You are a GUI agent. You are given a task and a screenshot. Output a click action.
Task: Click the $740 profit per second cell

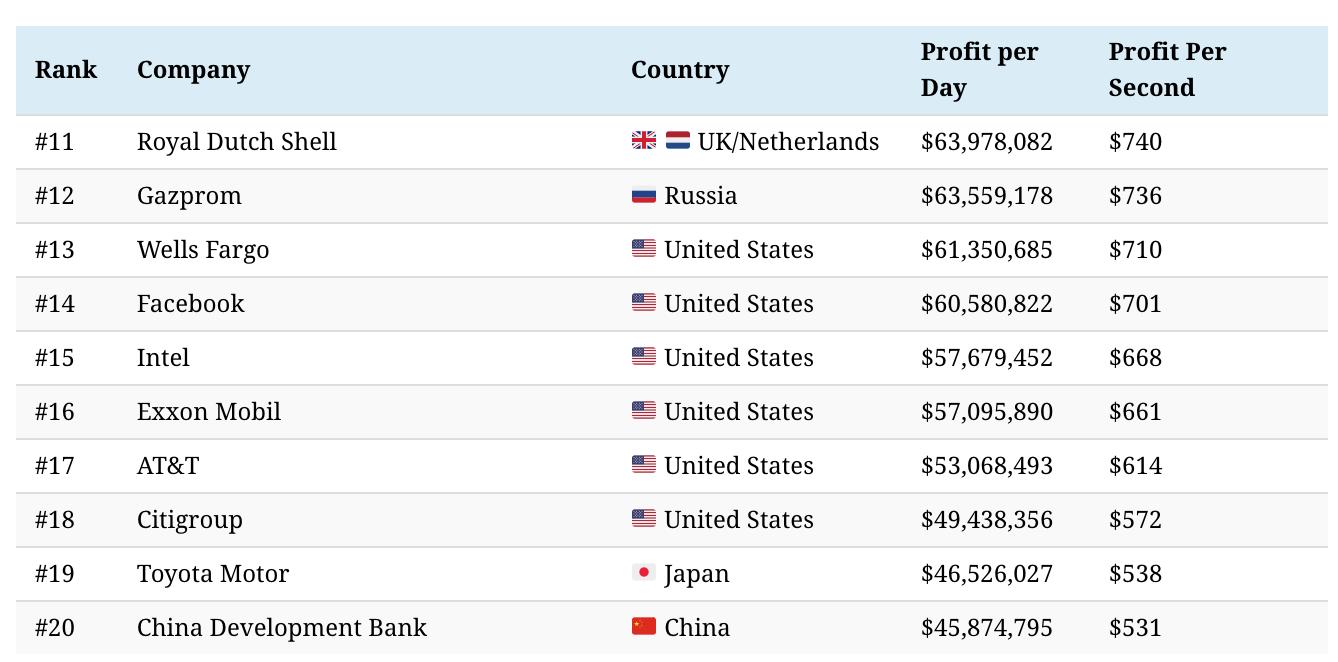point(1135,141)
